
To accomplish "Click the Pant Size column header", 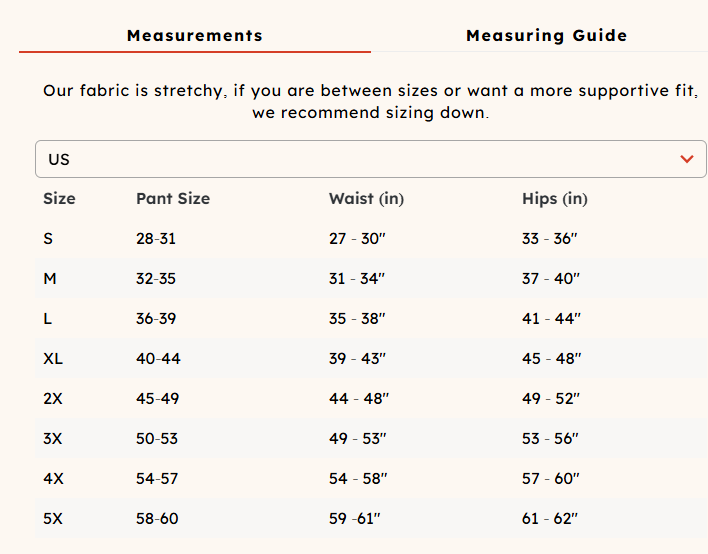I will click(173, 199).
